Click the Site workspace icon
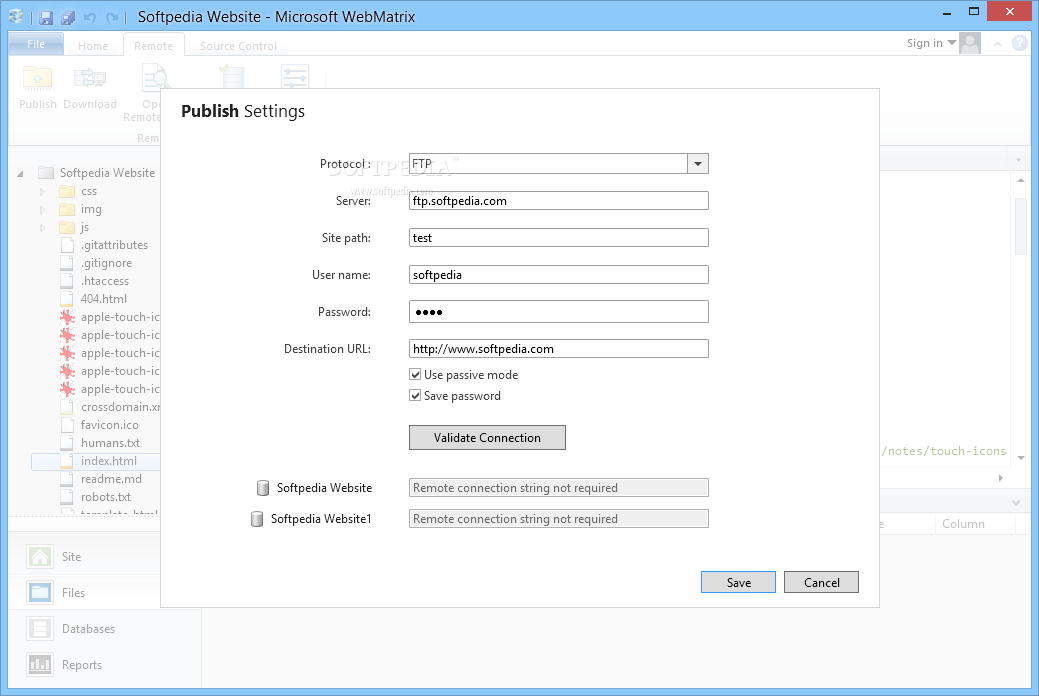The image size is (1039, 696). tap(40, 556)
